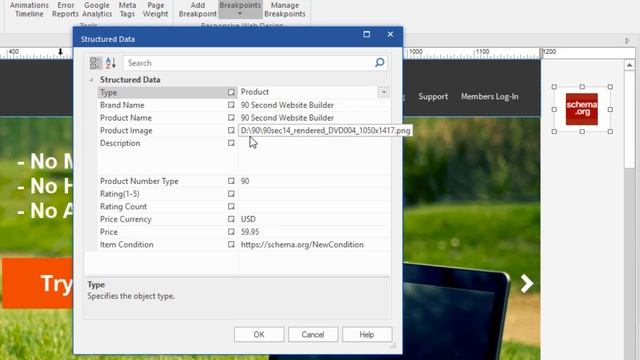Screen dimensions: 640x360
Task: Select the Item Condition NewCondition URL value
Action: [x=314, y=244]
